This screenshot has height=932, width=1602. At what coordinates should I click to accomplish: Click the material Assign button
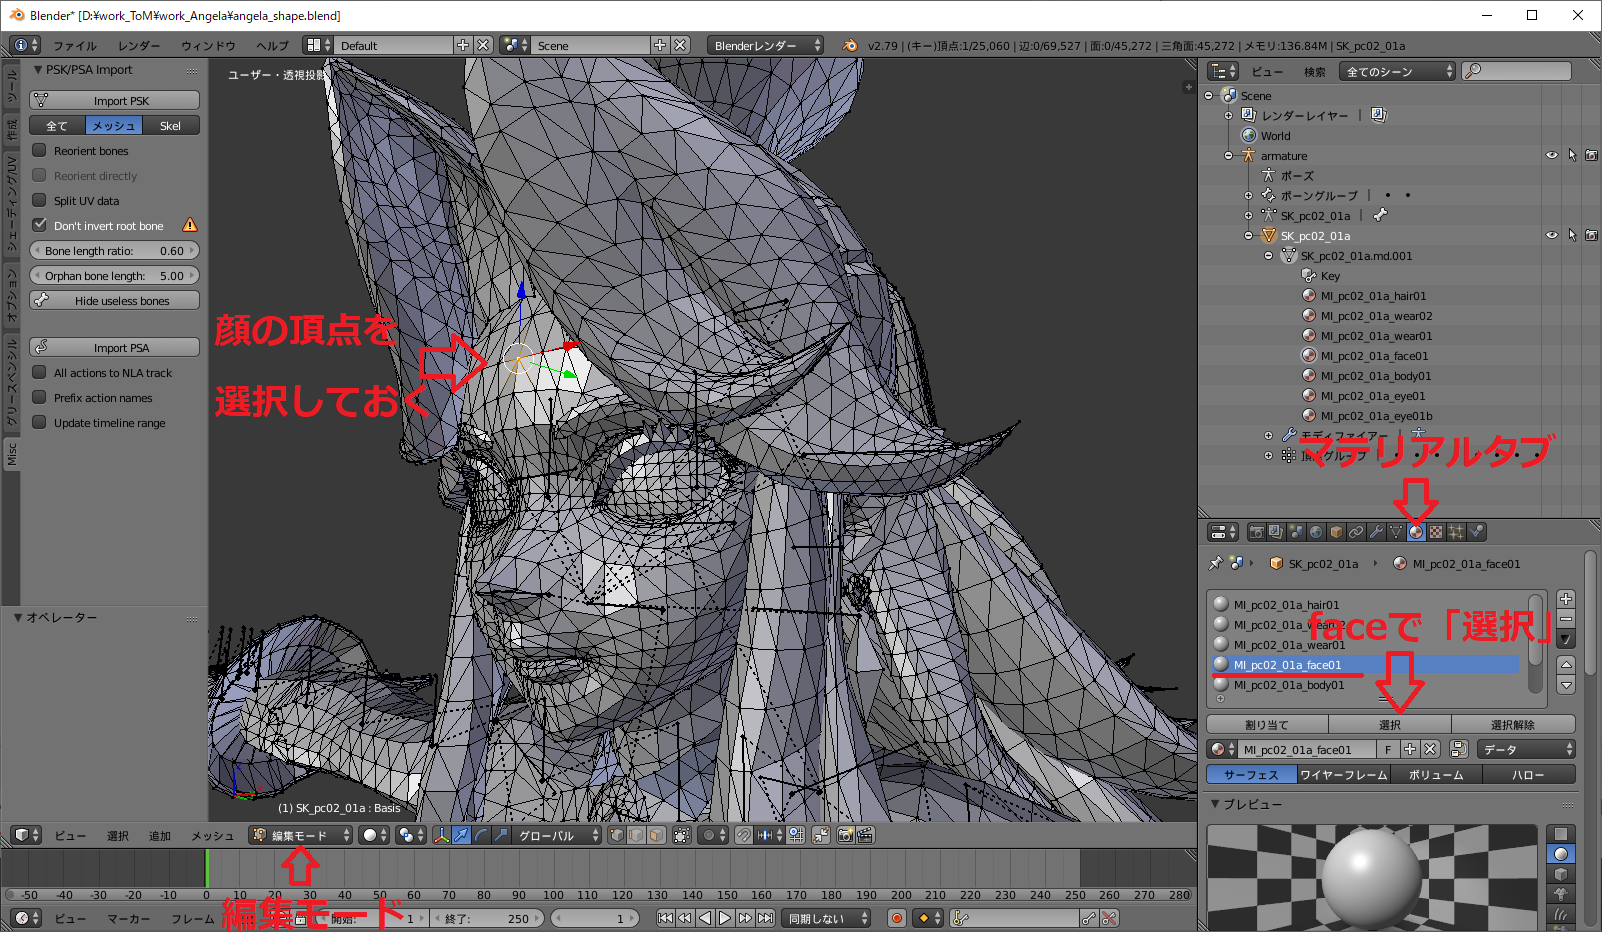coord(1267,724)
